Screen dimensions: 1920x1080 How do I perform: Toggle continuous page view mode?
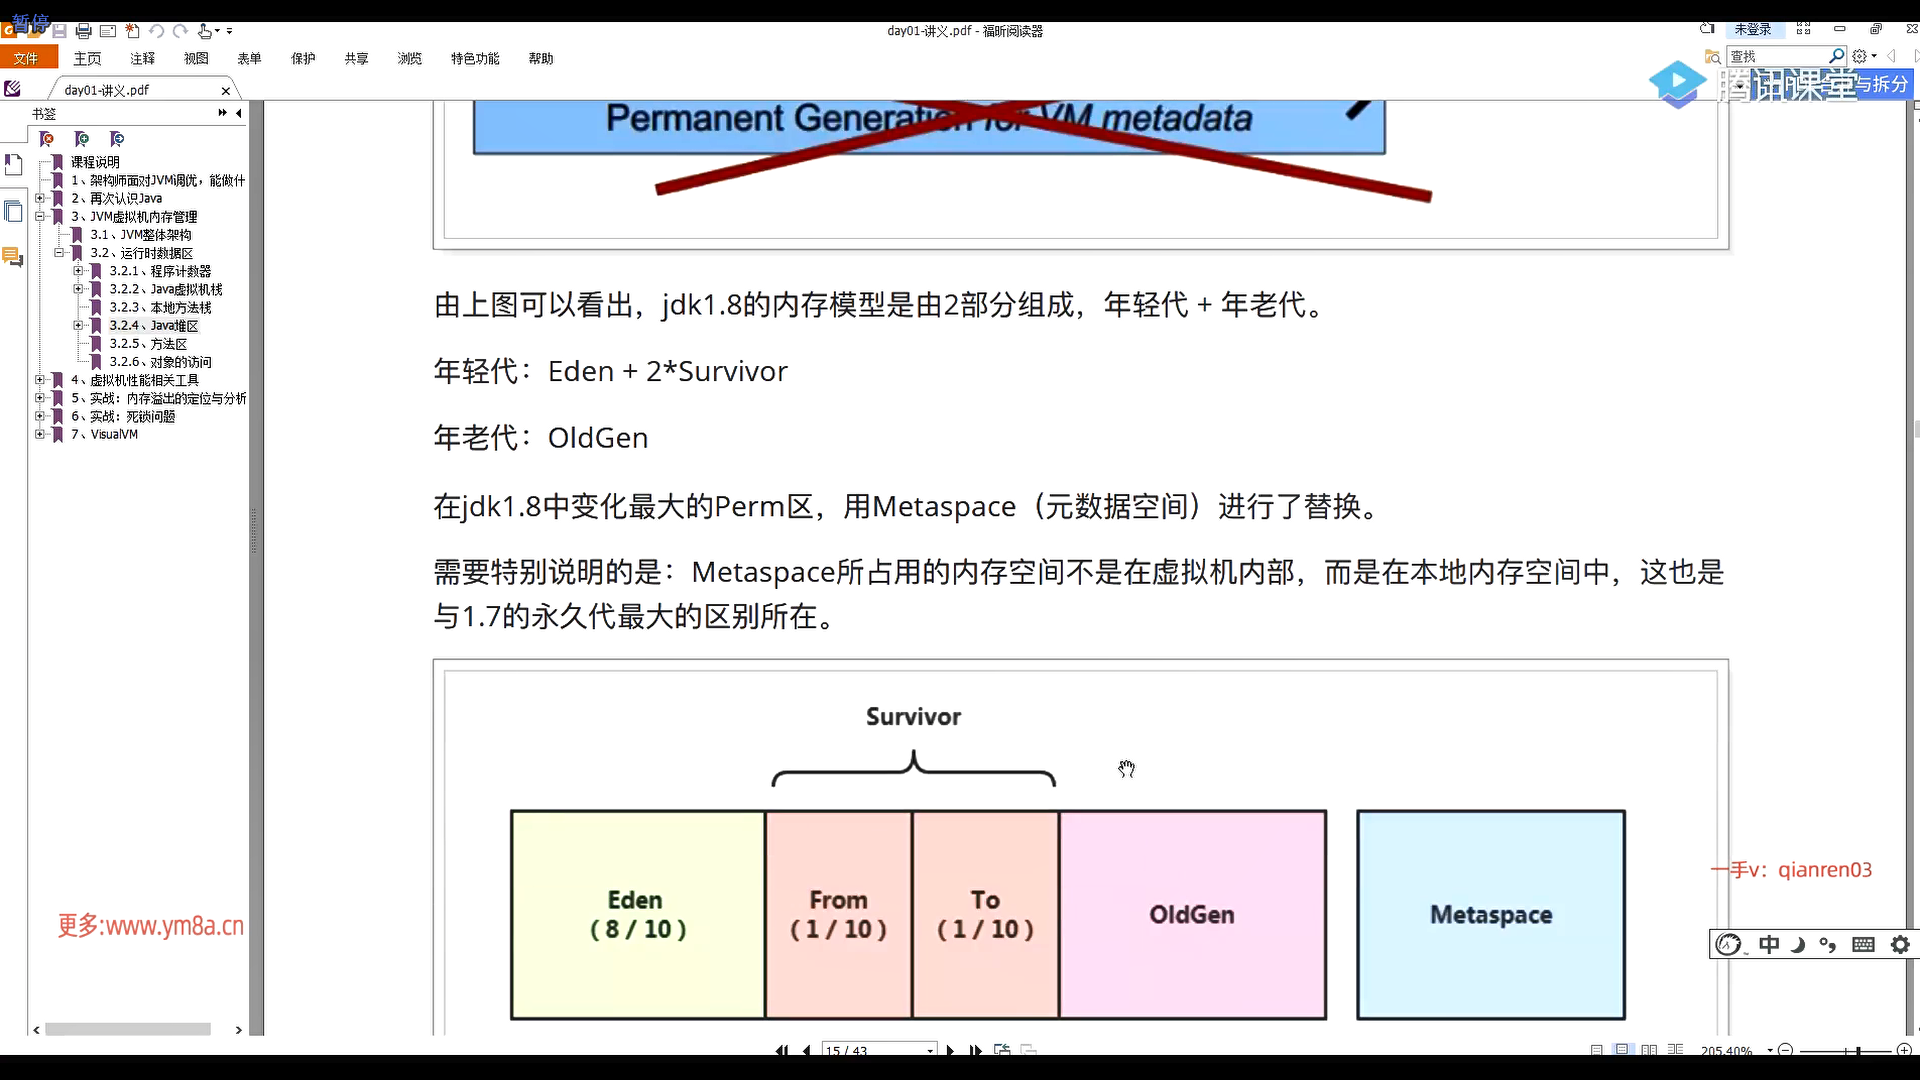pyautogui.click(x=1623, y=1050)
